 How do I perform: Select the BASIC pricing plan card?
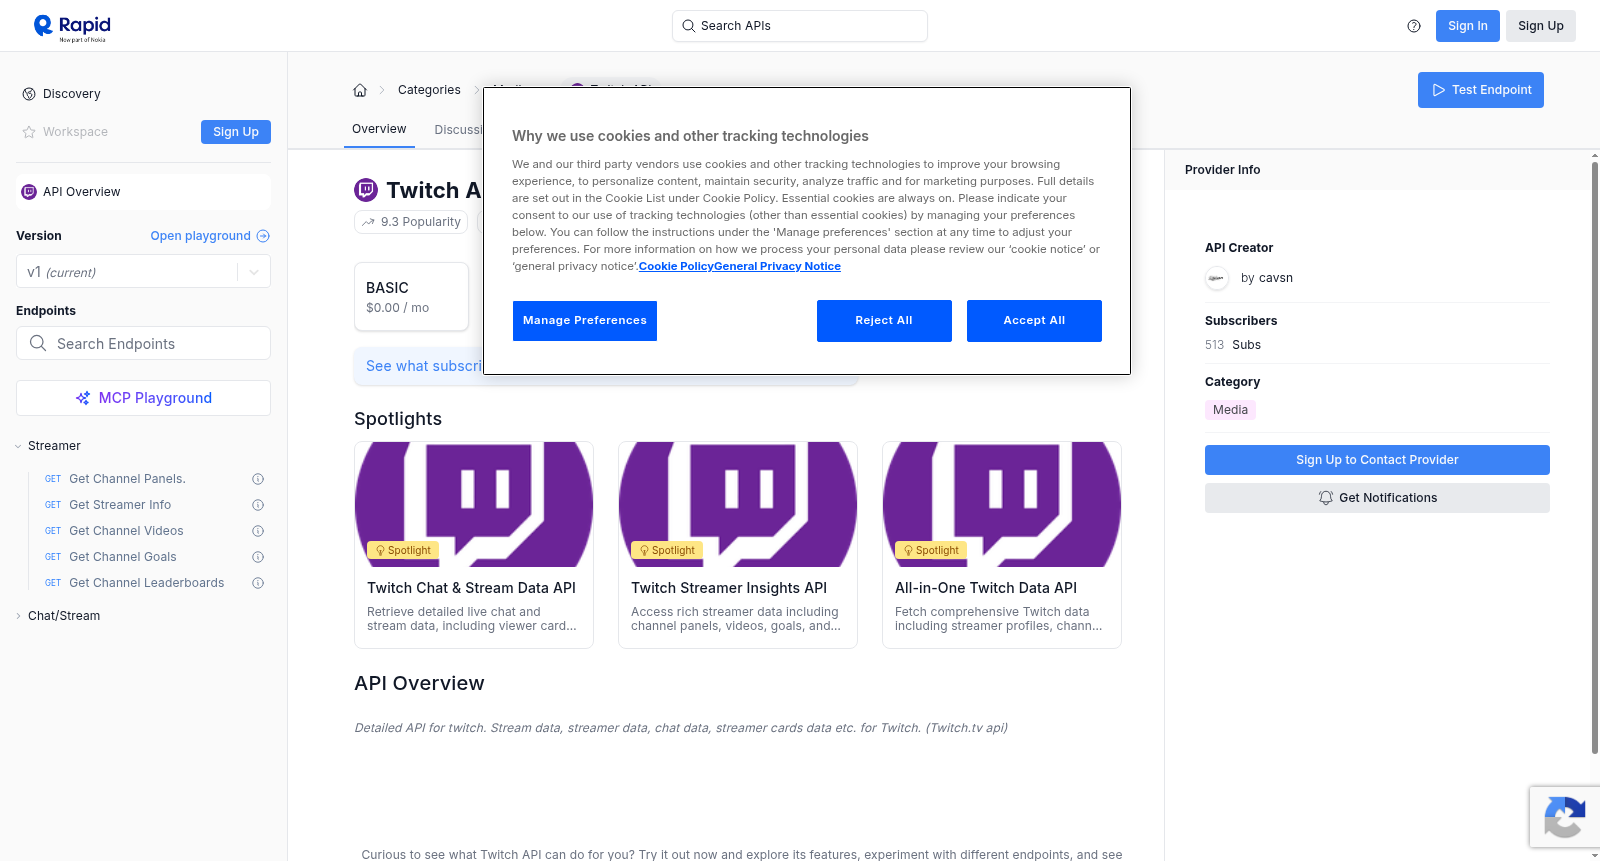tap(411, 297)
